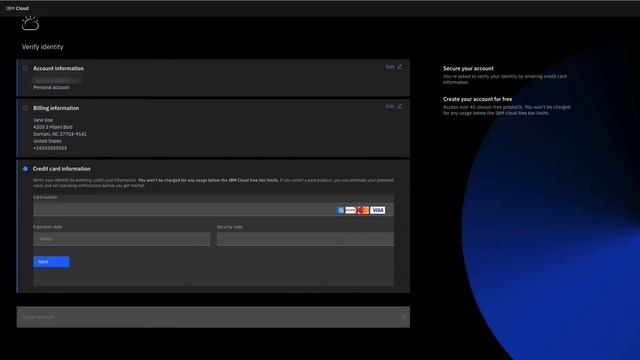Click the name 'Jane Doe'
This screenshot has width=640, height=360.
tap(43, 120)
